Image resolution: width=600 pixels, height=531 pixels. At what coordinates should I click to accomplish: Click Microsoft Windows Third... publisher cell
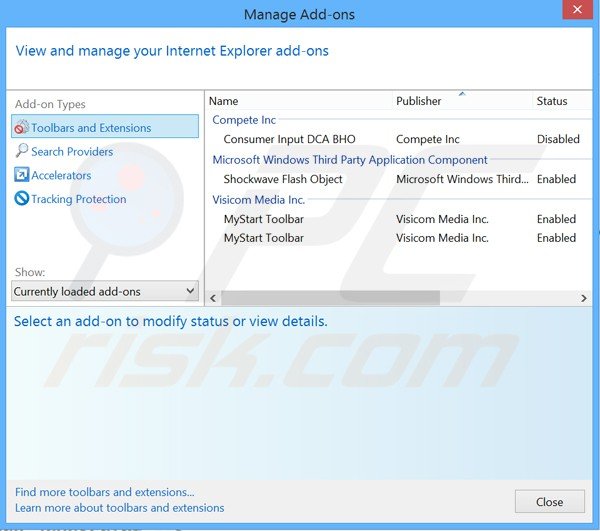point(462,179)
